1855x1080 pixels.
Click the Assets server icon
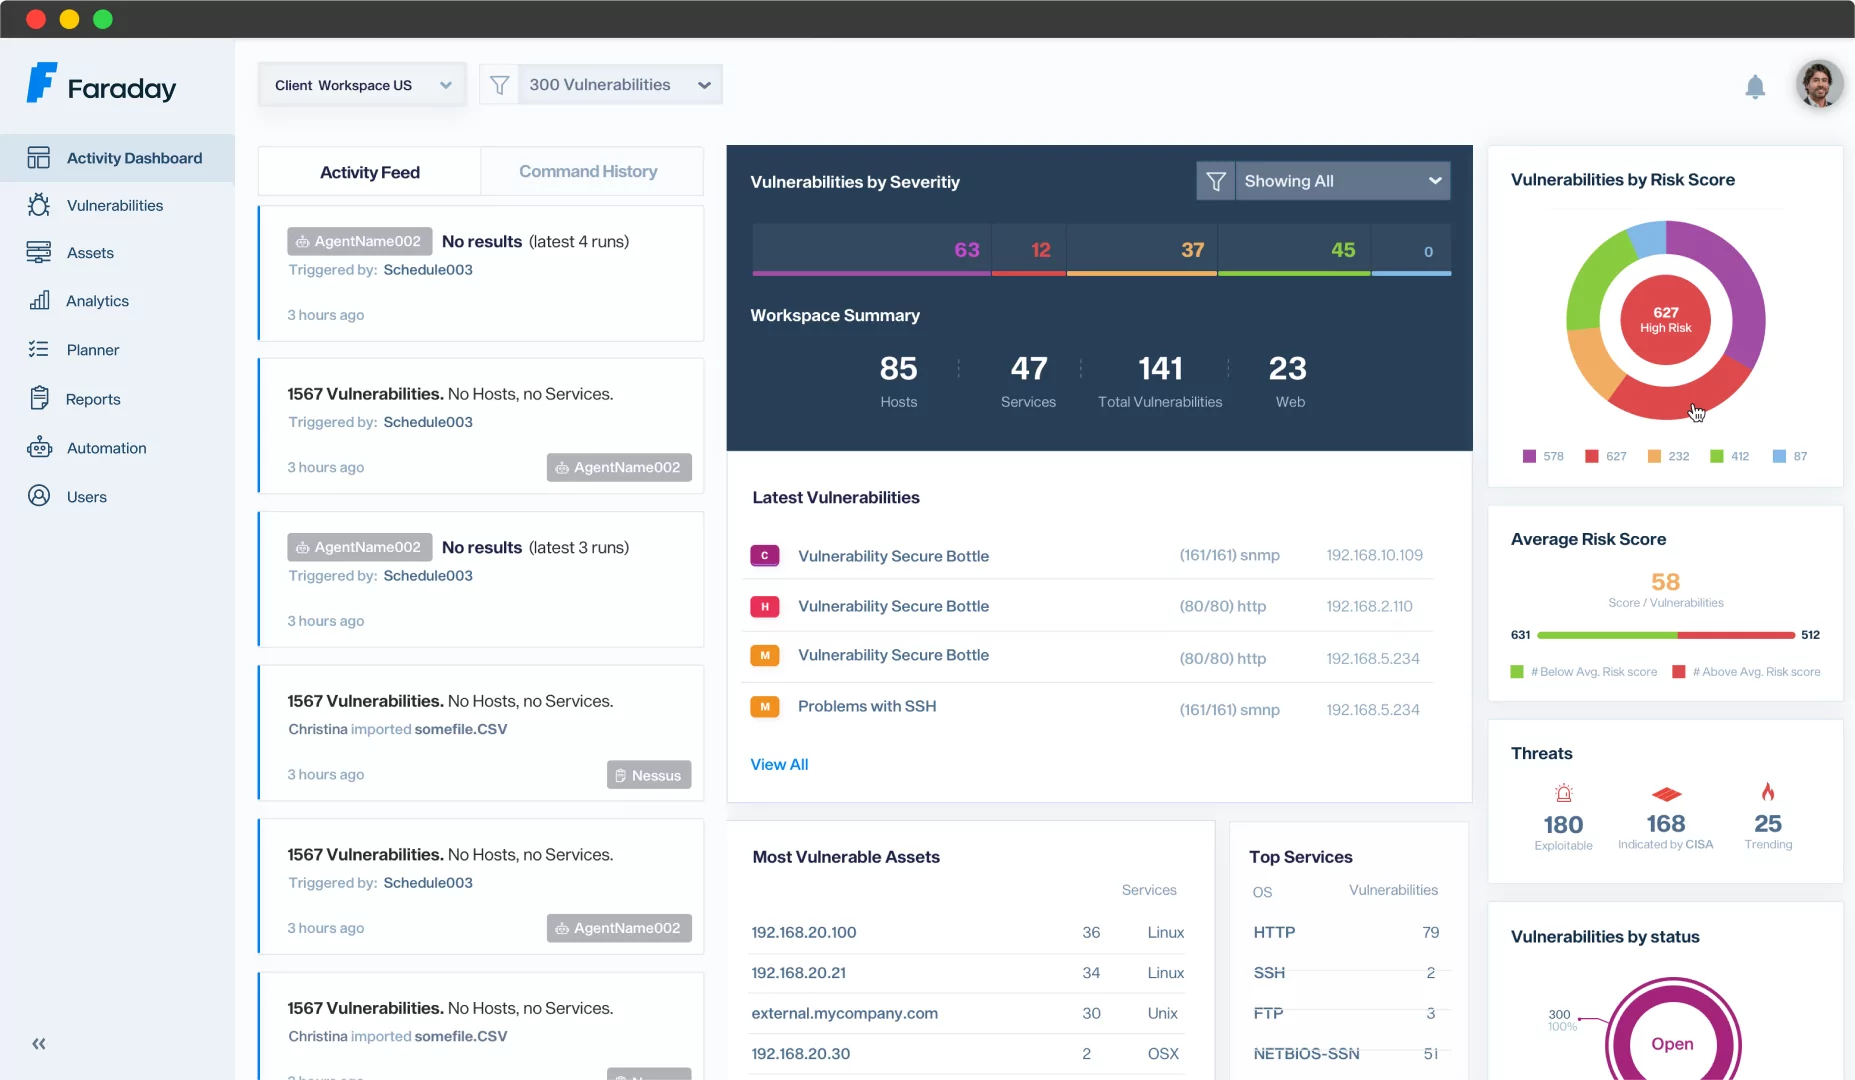39,253
